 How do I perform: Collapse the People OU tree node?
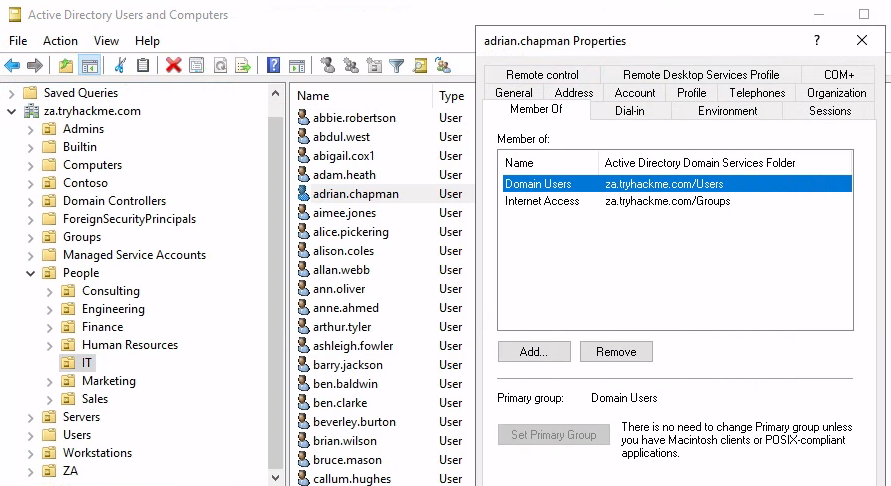click(30, 273)
